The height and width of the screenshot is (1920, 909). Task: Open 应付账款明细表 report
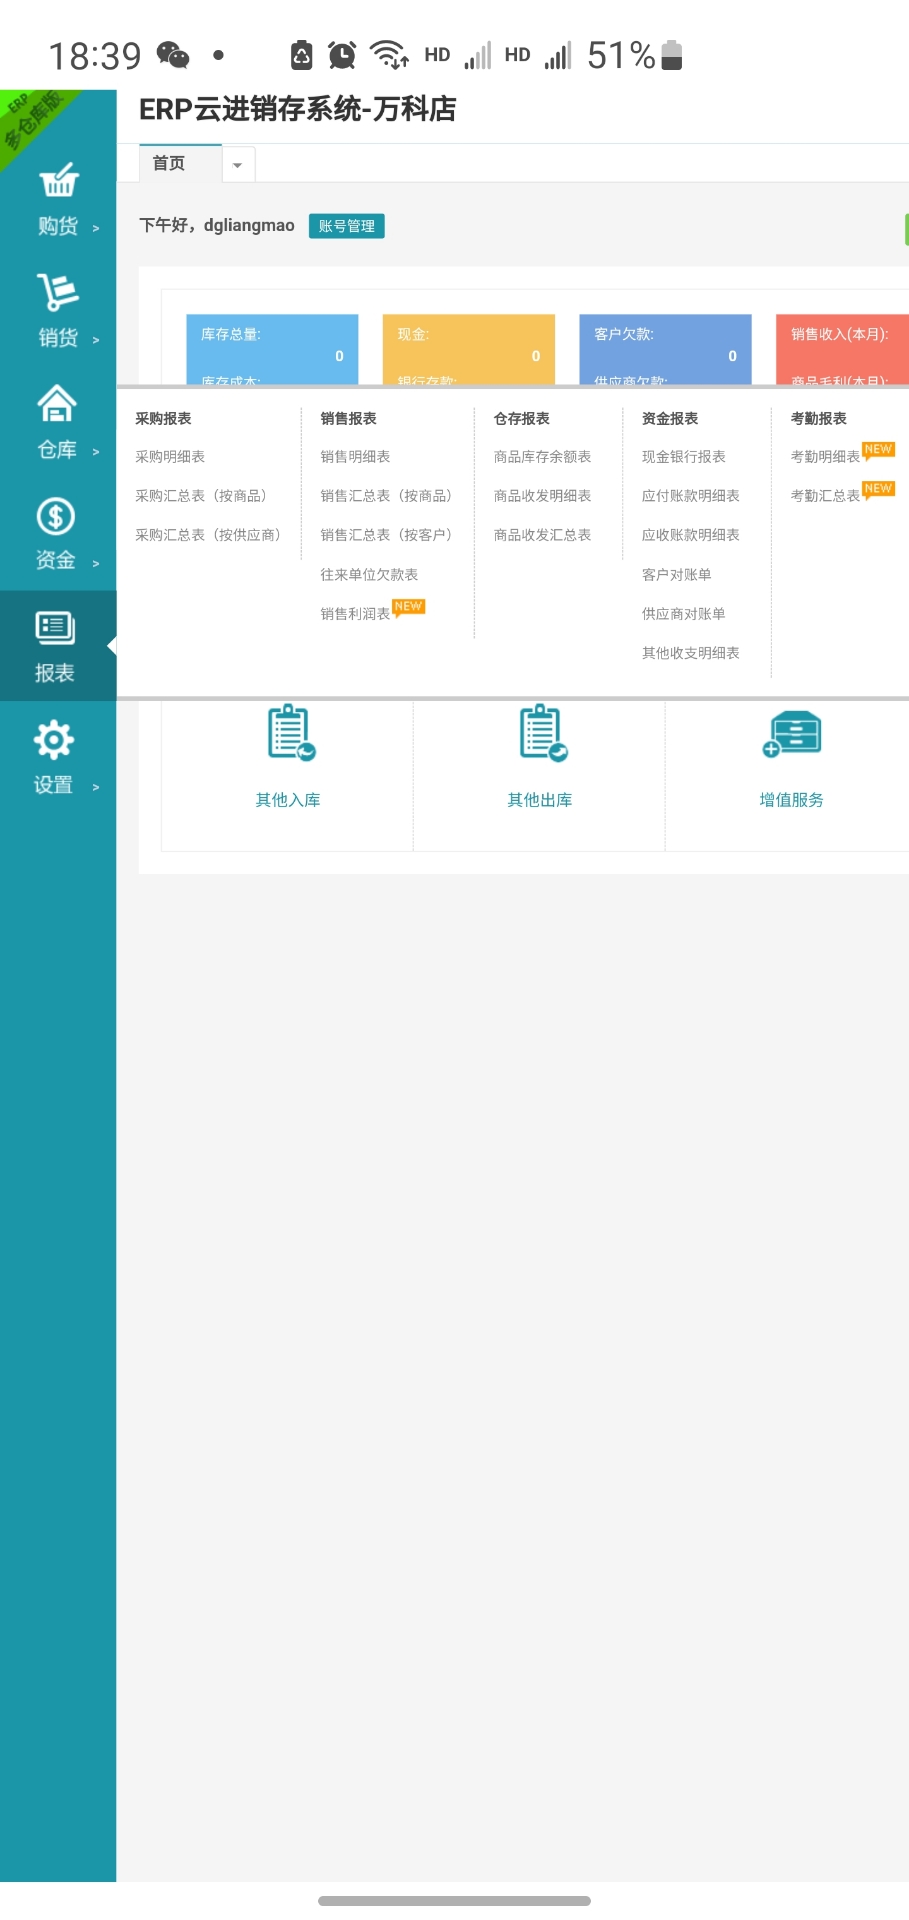(691, 496)
